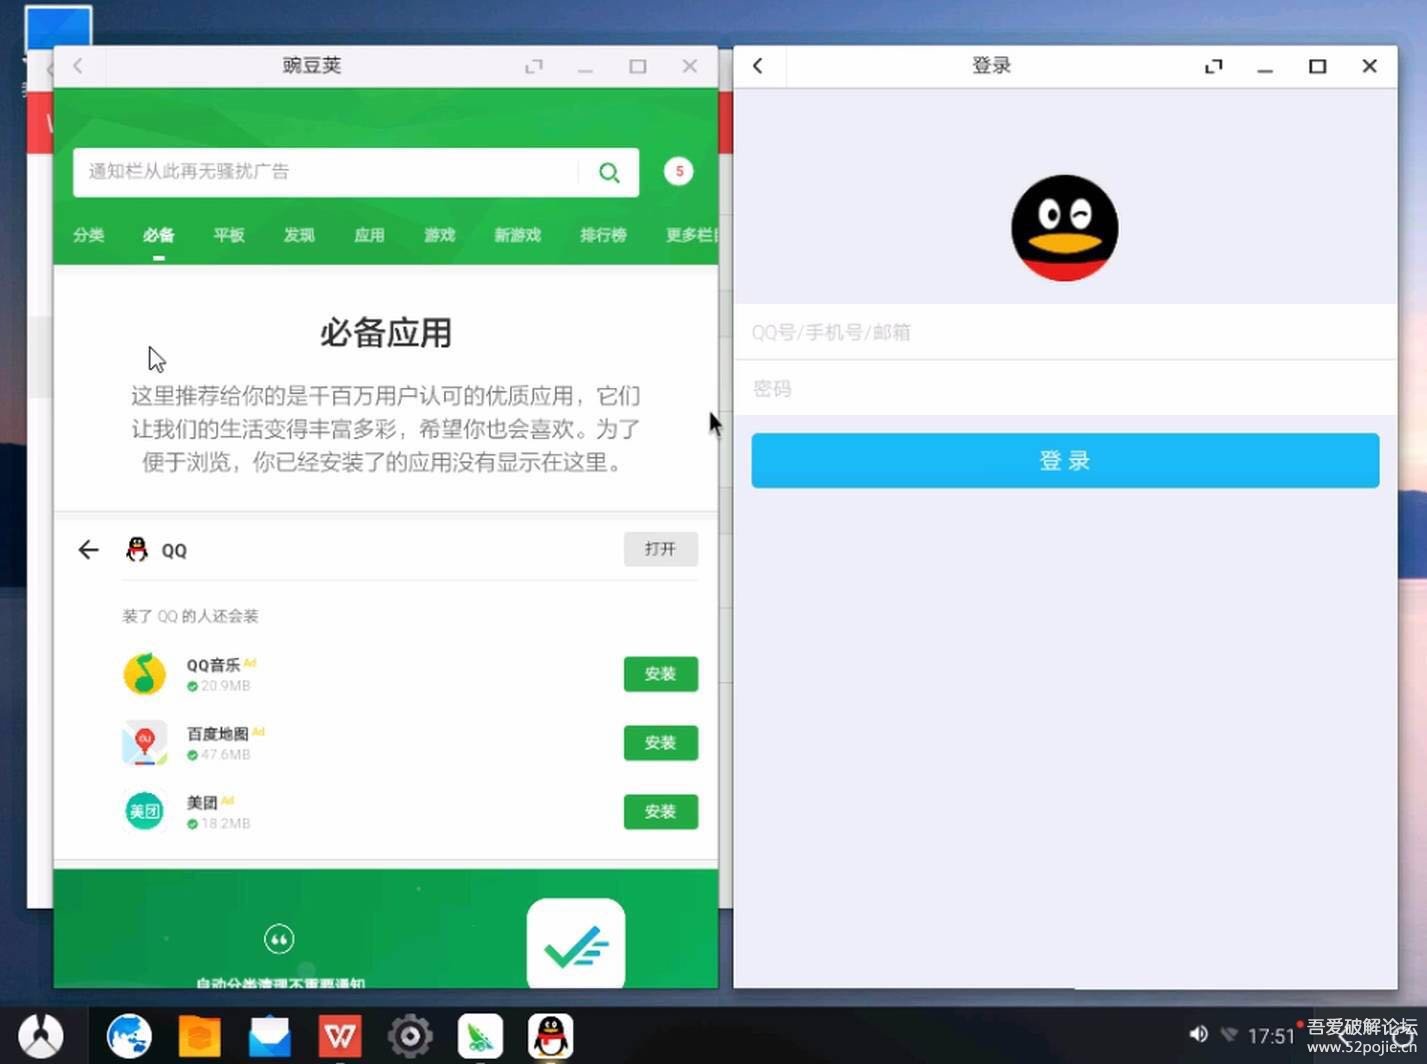Image resolution: width=1427 pixels, height=1064 pixels.
Task: Install 美团 with its 安装 button
Action: pos(661,811)
